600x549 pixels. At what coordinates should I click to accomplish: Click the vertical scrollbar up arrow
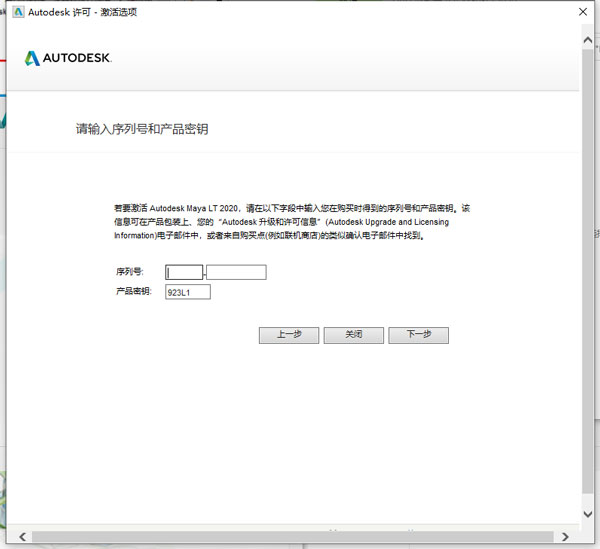pyautogui.click(x=588, y=40)
